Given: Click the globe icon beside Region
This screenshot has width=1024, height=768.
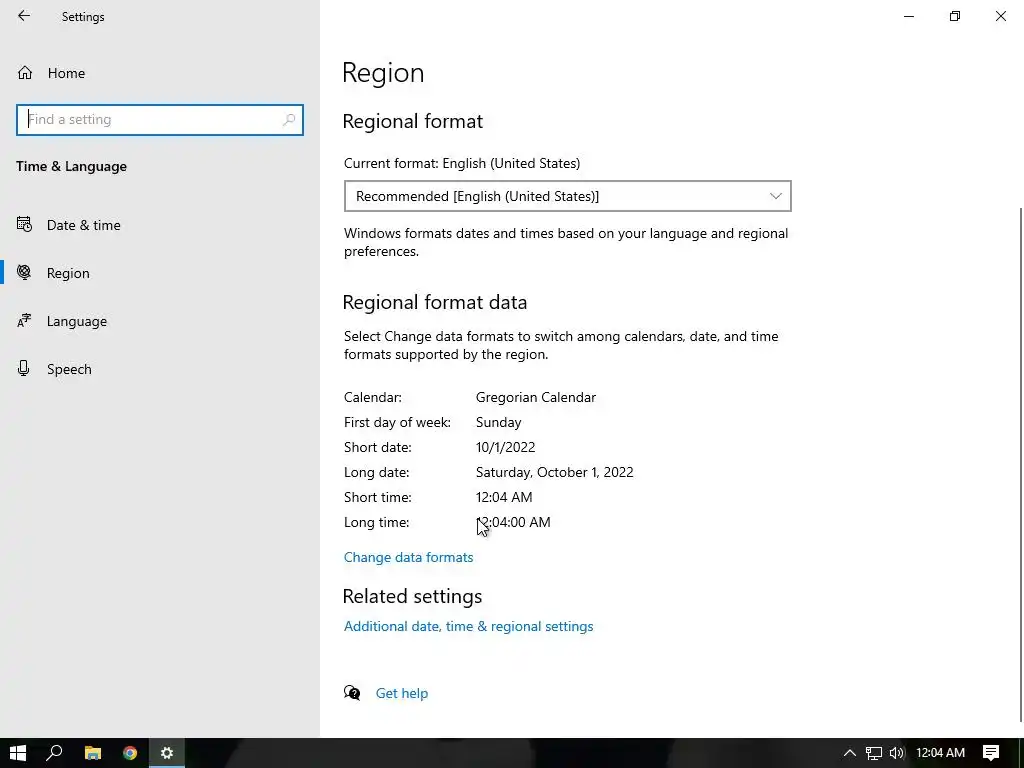Looking at the screenshot, I should coord(24,272).
